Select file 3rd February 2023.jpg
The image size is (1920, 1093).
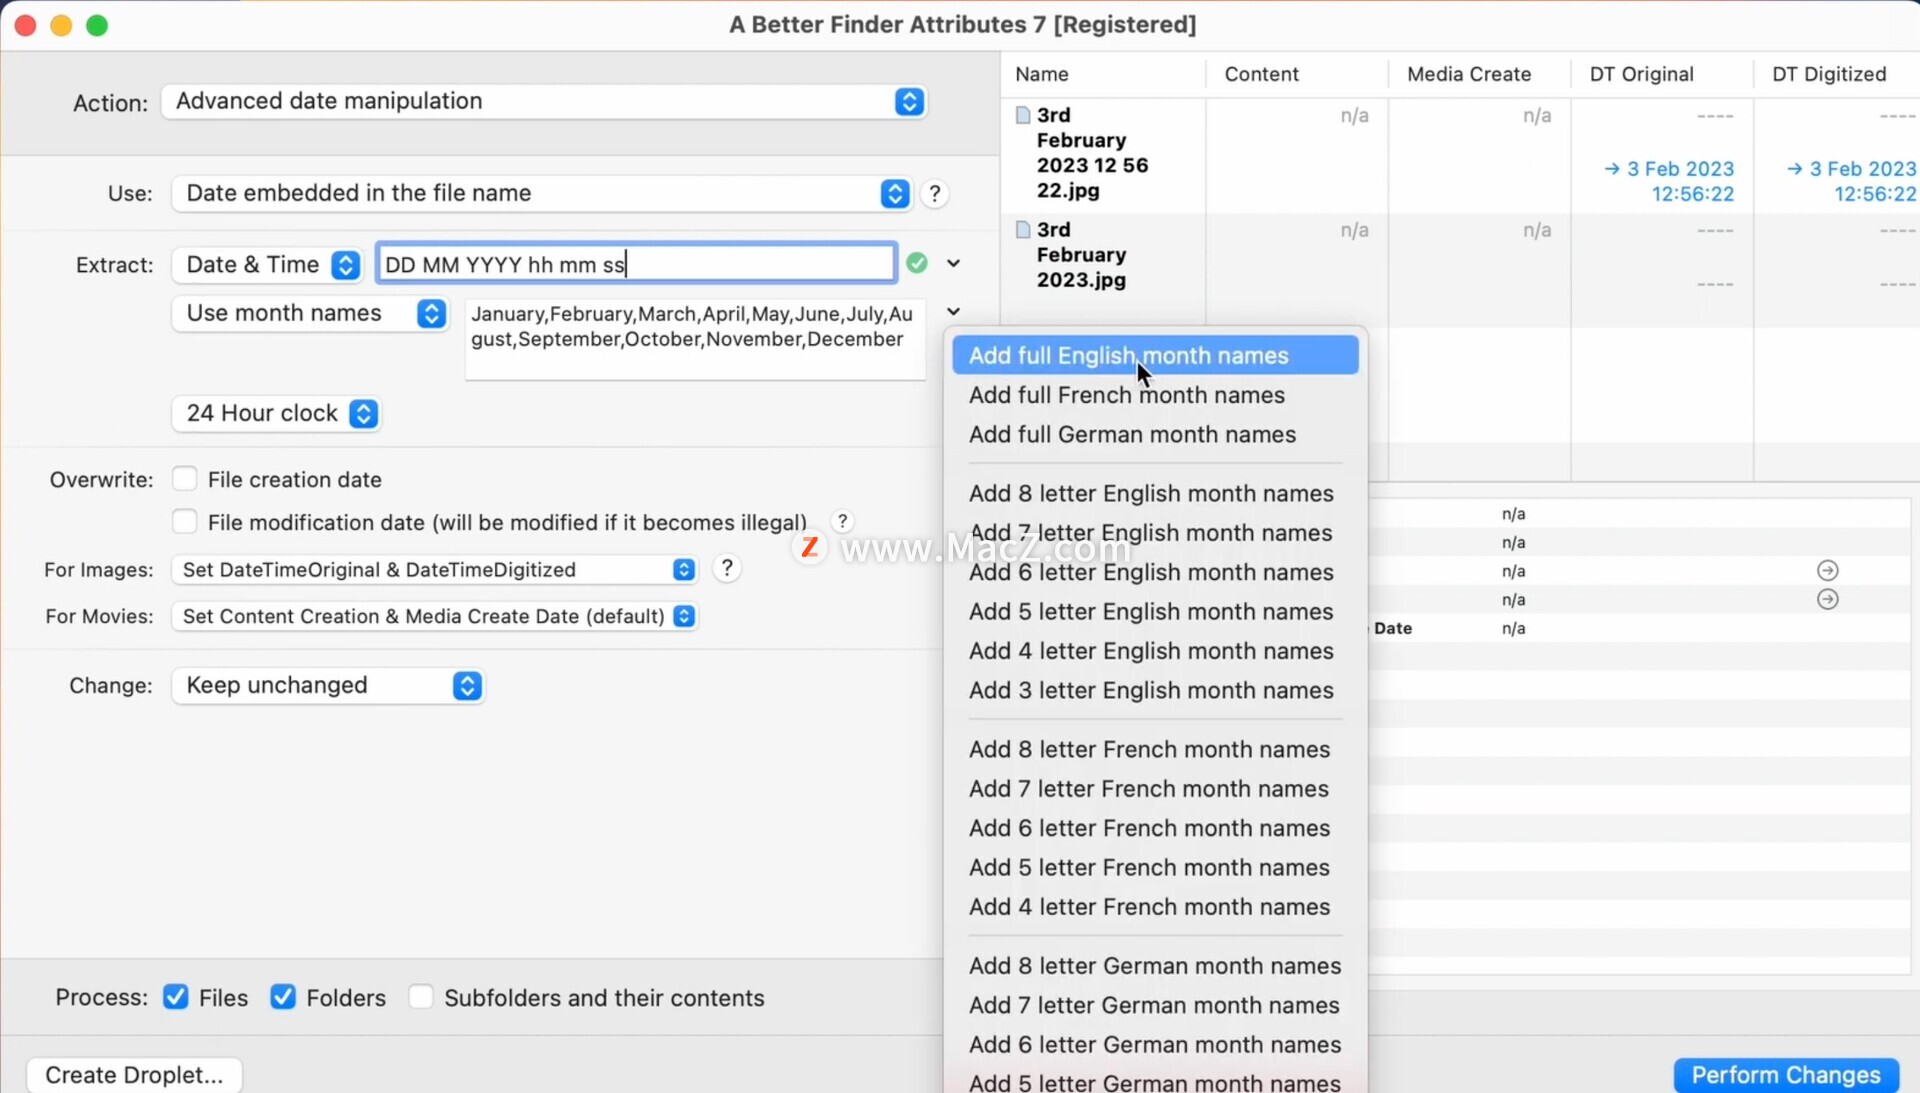1081,255
